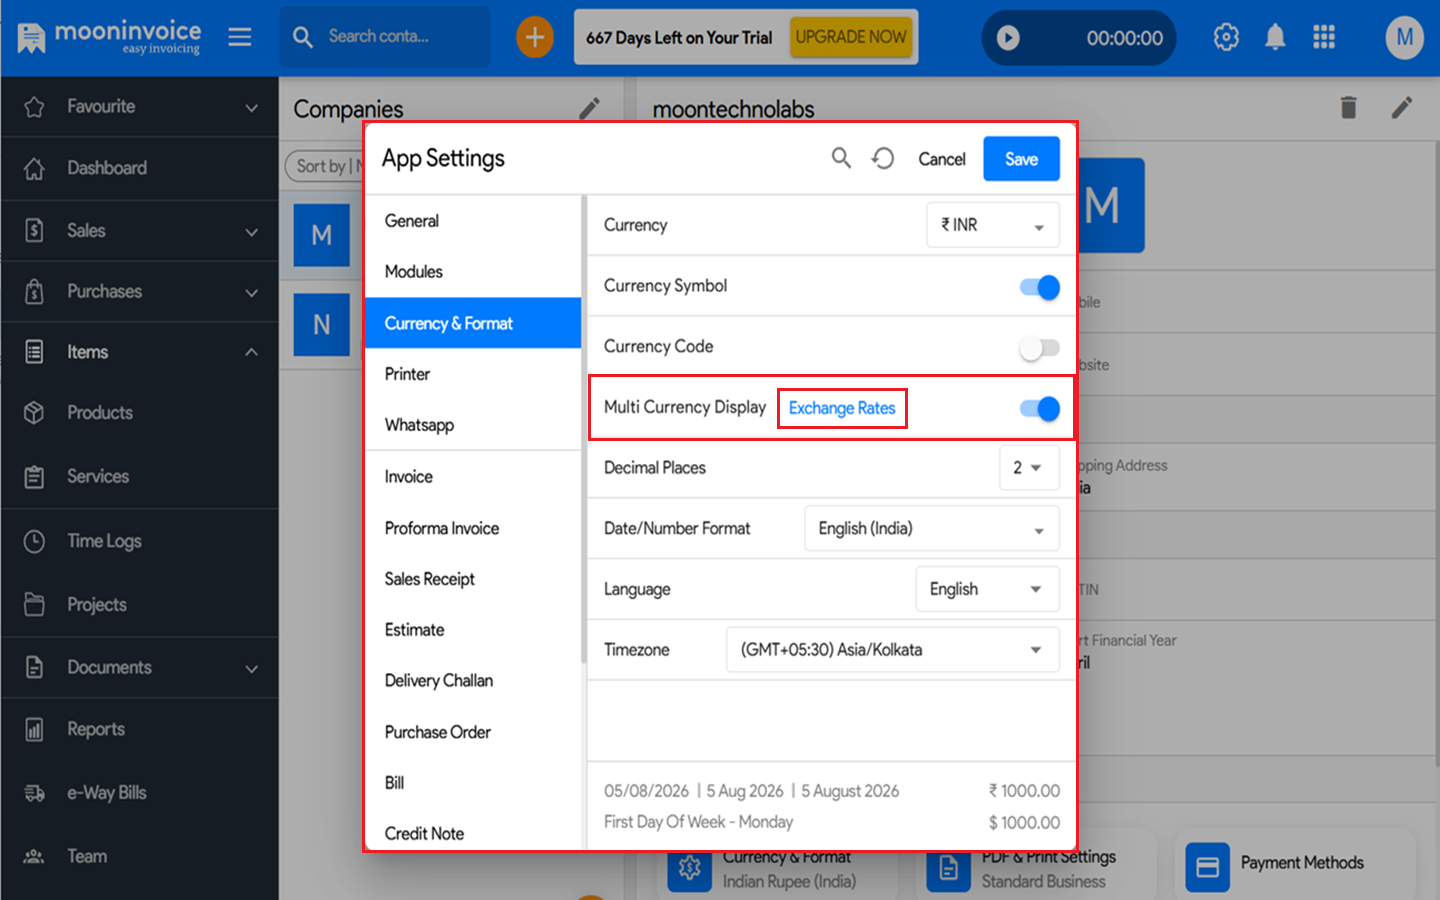Select Modules settings tab
Viewport: 1440px width, 900px height.
(473, 272)
